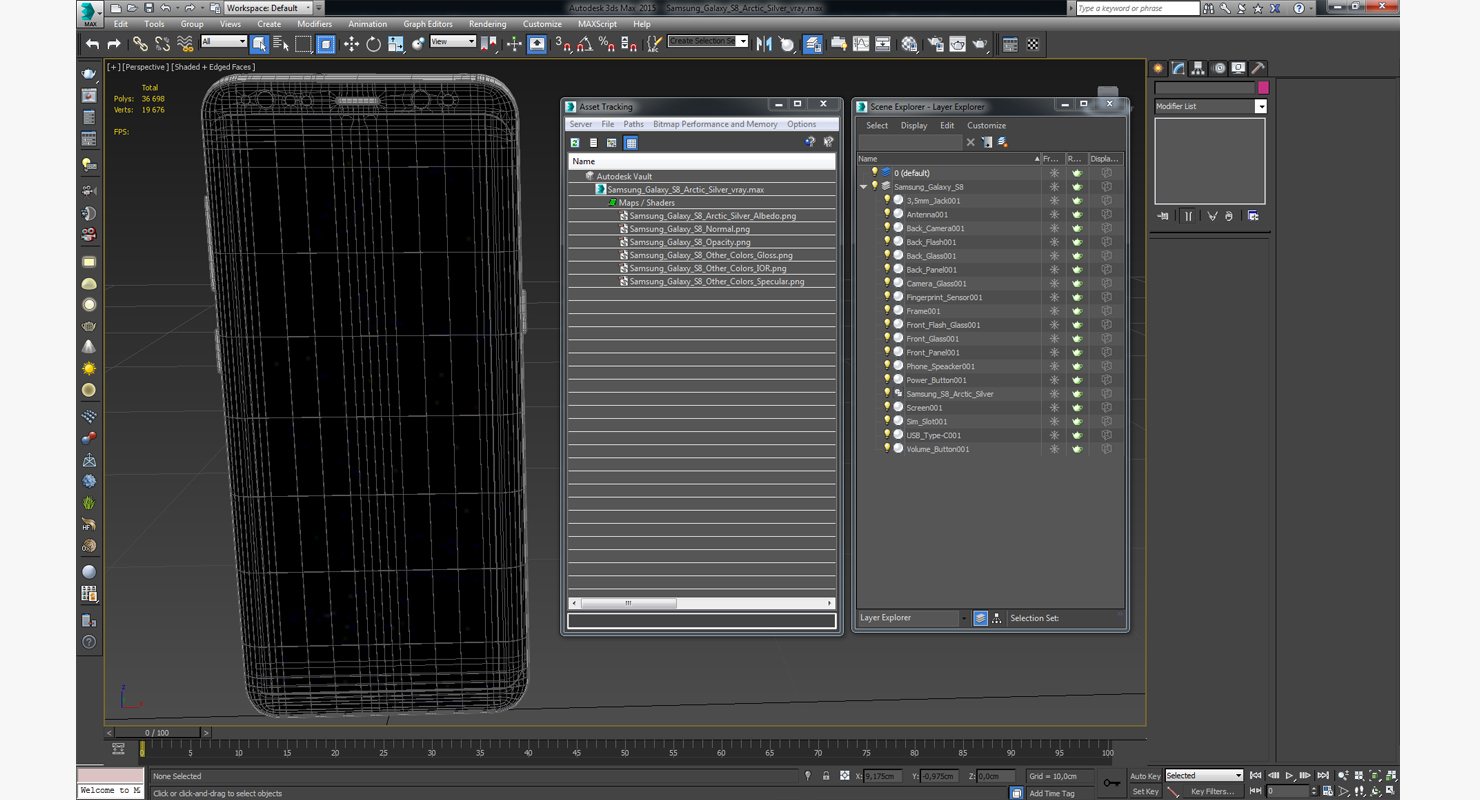The image size is (1480, 800).
Task: Toggle the Angle Snap icon
Action: pyautogui.click(x=585, y=44)
